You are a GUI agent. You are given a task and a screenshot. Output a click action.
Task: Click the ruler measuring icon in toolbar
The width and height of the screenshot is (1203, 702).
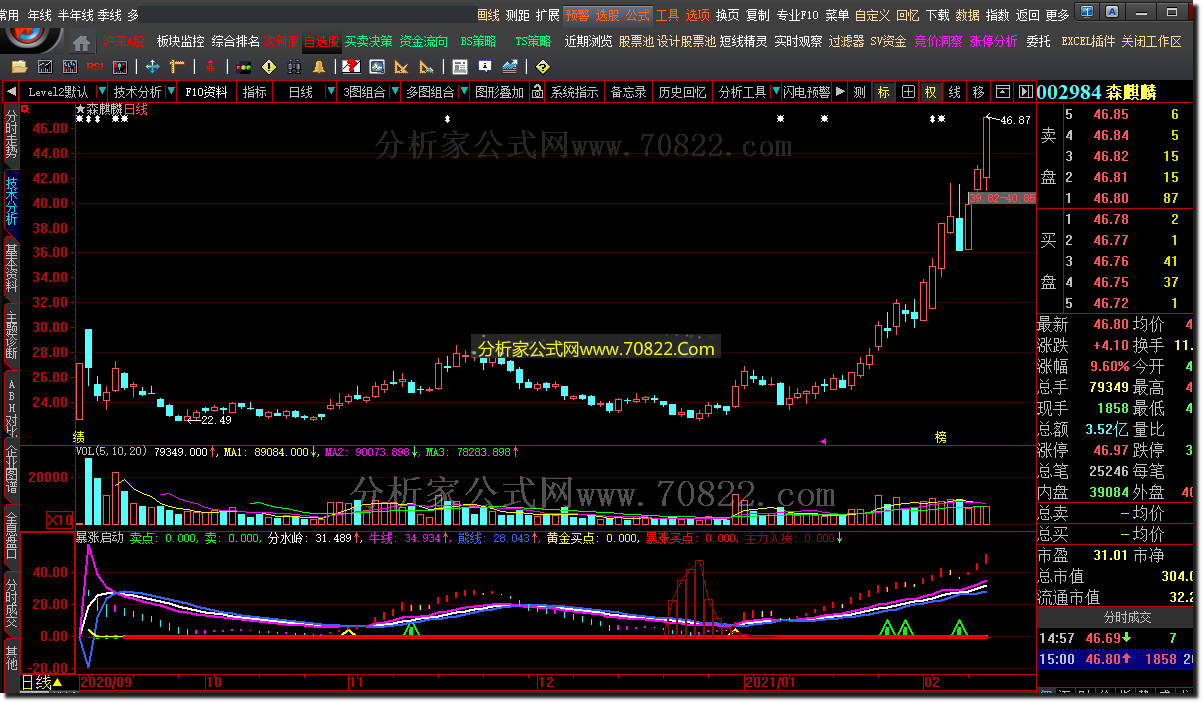(x=178, y=67)
